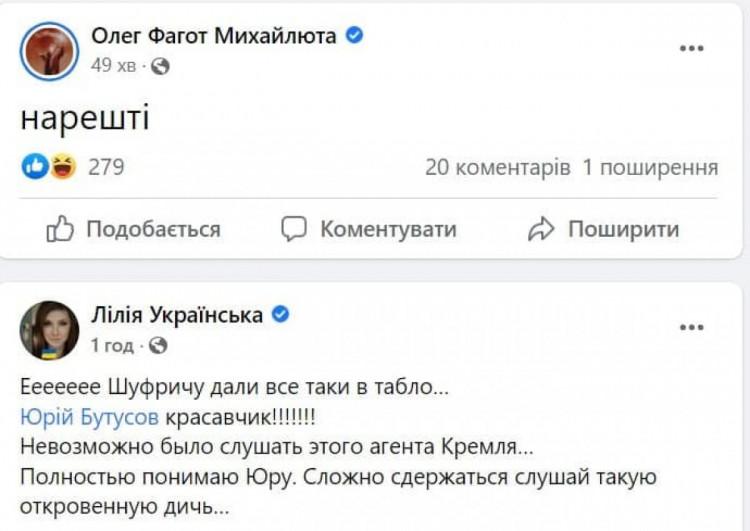The height and width of the screenshot is (531, 750).
Task: Click globe privacy icon on the 49 хв post
Action: [160, 66]
